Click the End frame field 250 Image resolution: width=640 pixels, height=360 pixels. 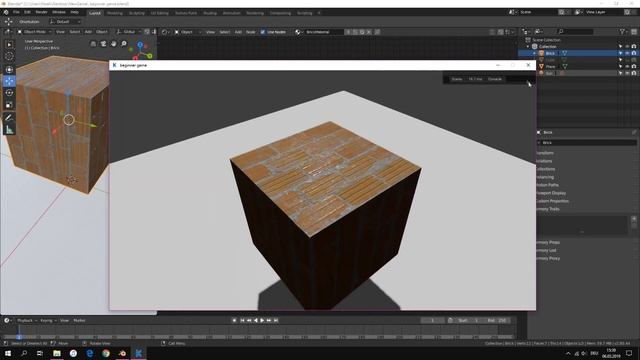point(497,320)
